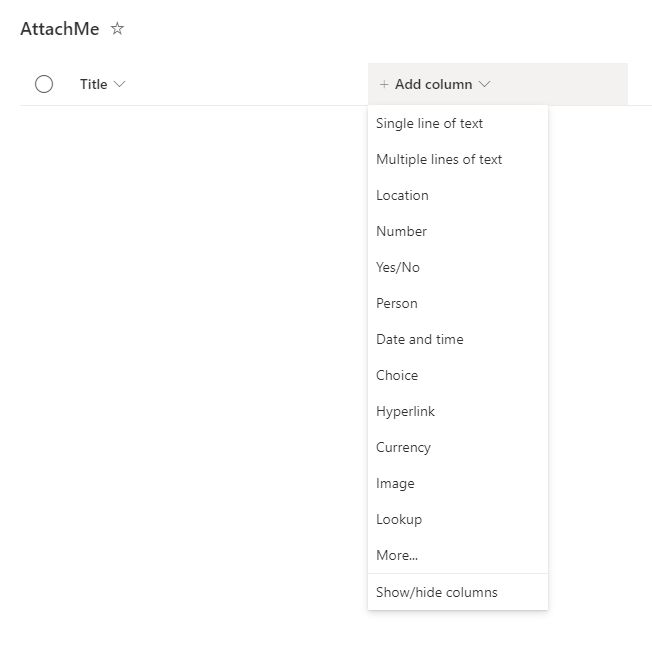Open the Title column header
This screenshot has height=648, width=652.
point(93,84)
